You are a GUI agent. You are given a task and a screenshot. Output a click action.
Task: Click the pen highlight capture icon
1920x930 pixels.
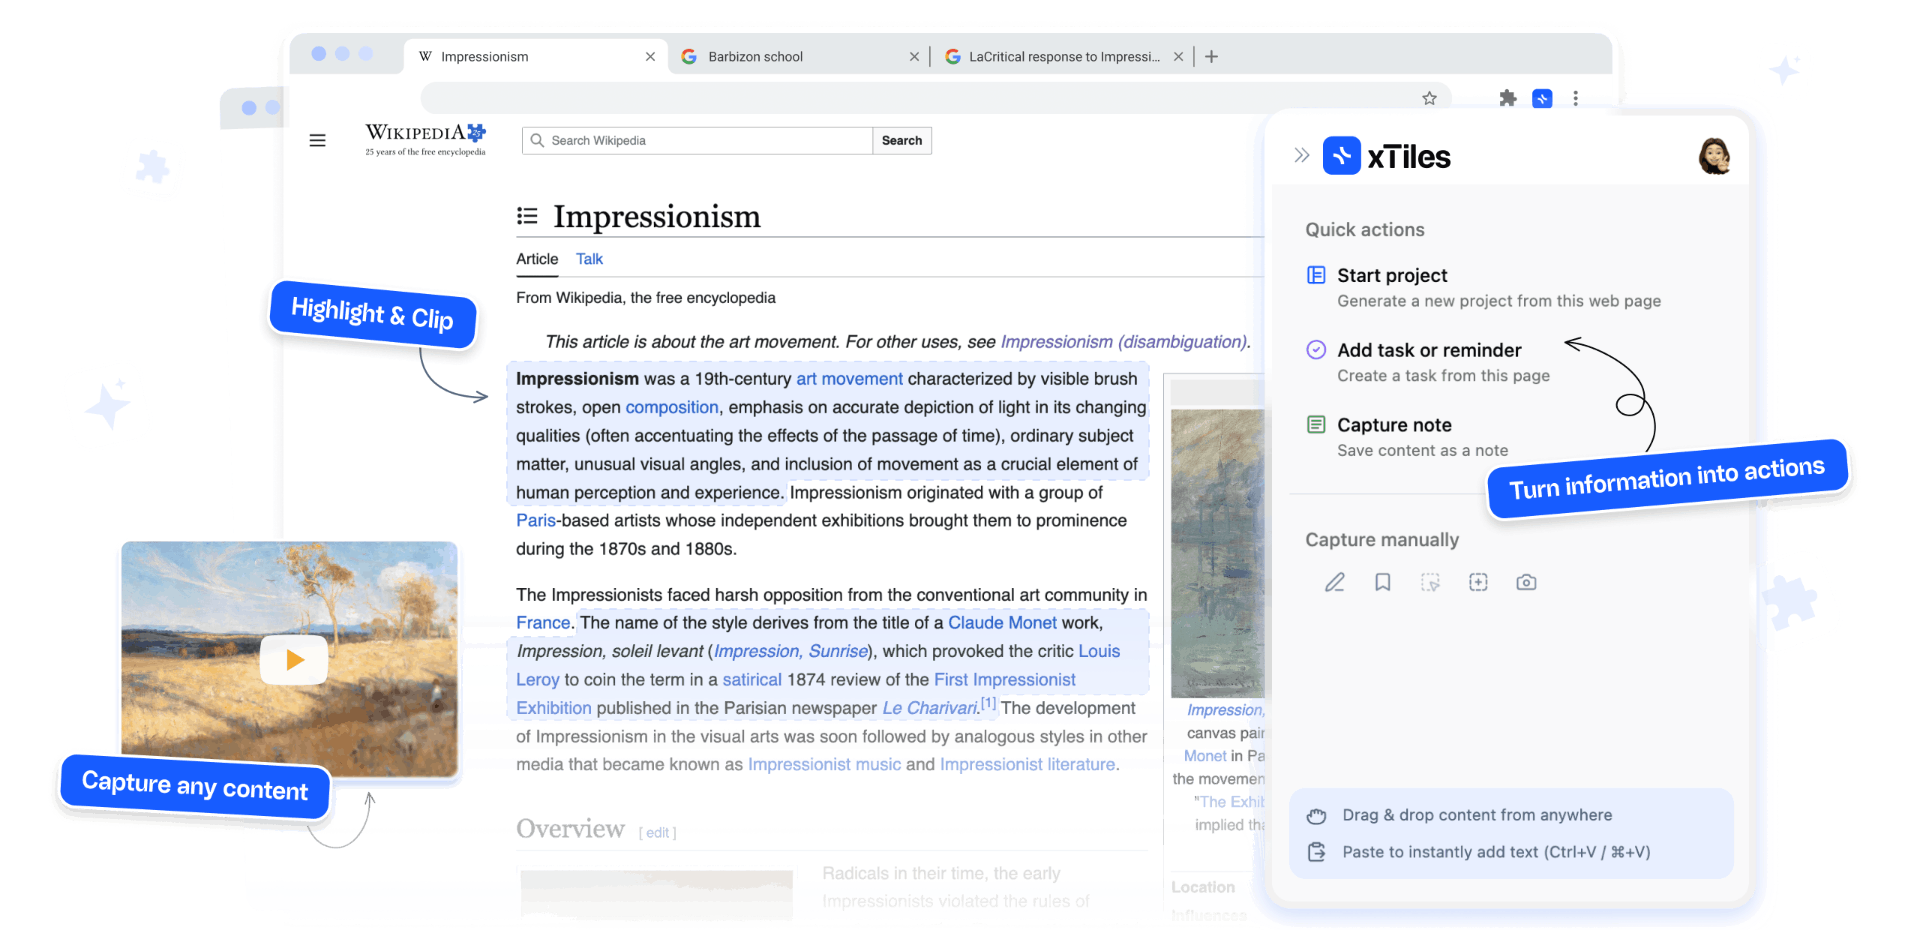(1334, 582)
